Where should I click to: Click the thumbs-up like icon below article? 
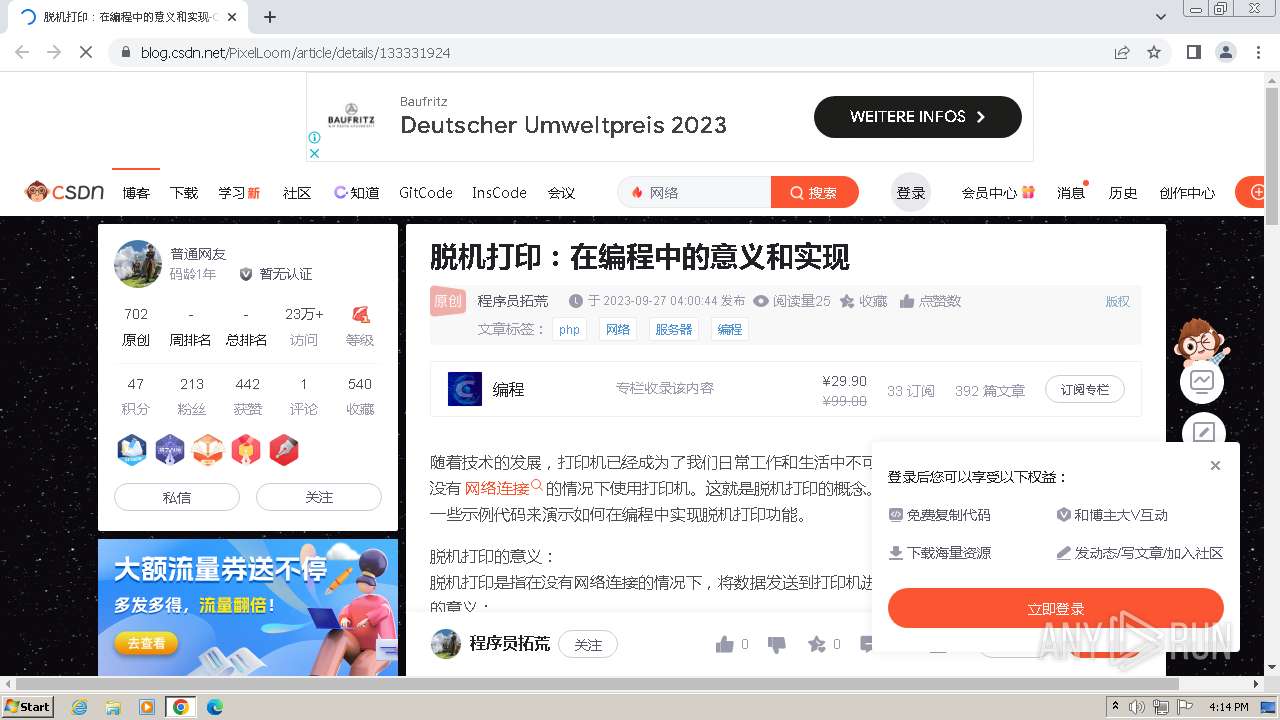tap(725, 644)
